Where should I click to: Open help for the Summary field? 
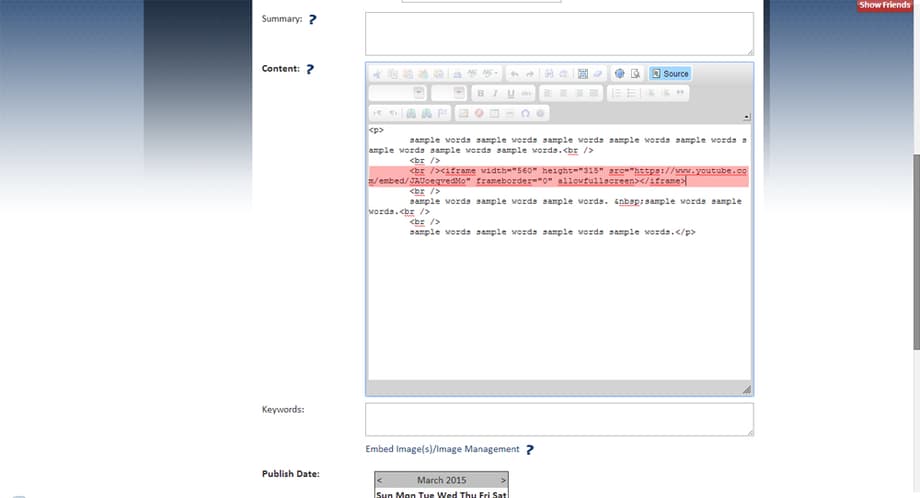coord(312,20)
